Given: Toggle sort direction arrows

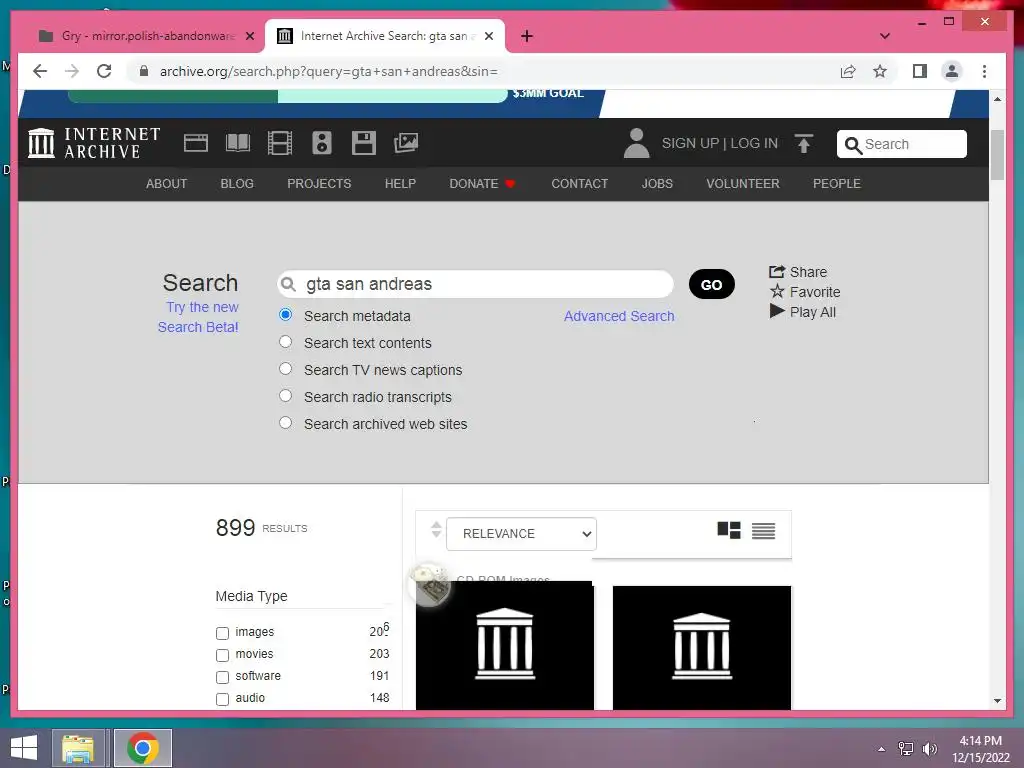Looking at the screenshot, I should click(436, 530).
